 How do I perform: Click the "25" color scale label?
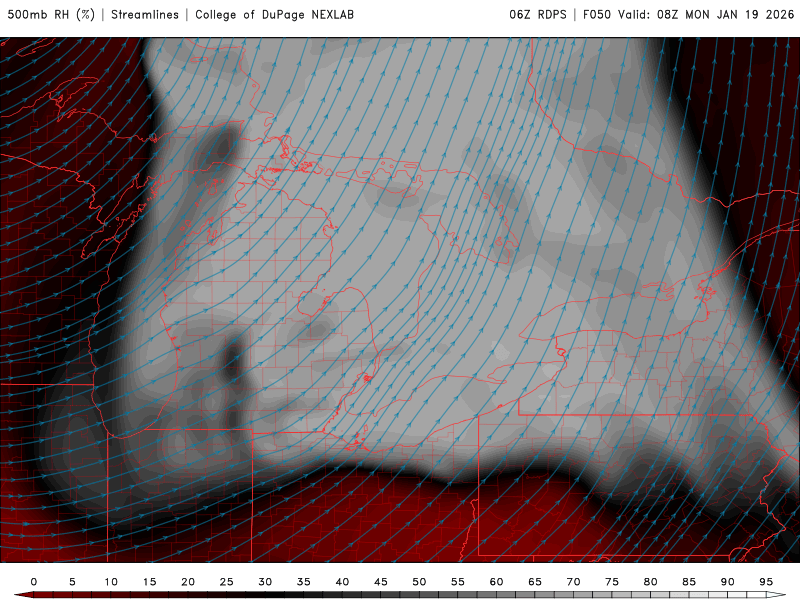[x=227, y=582]
